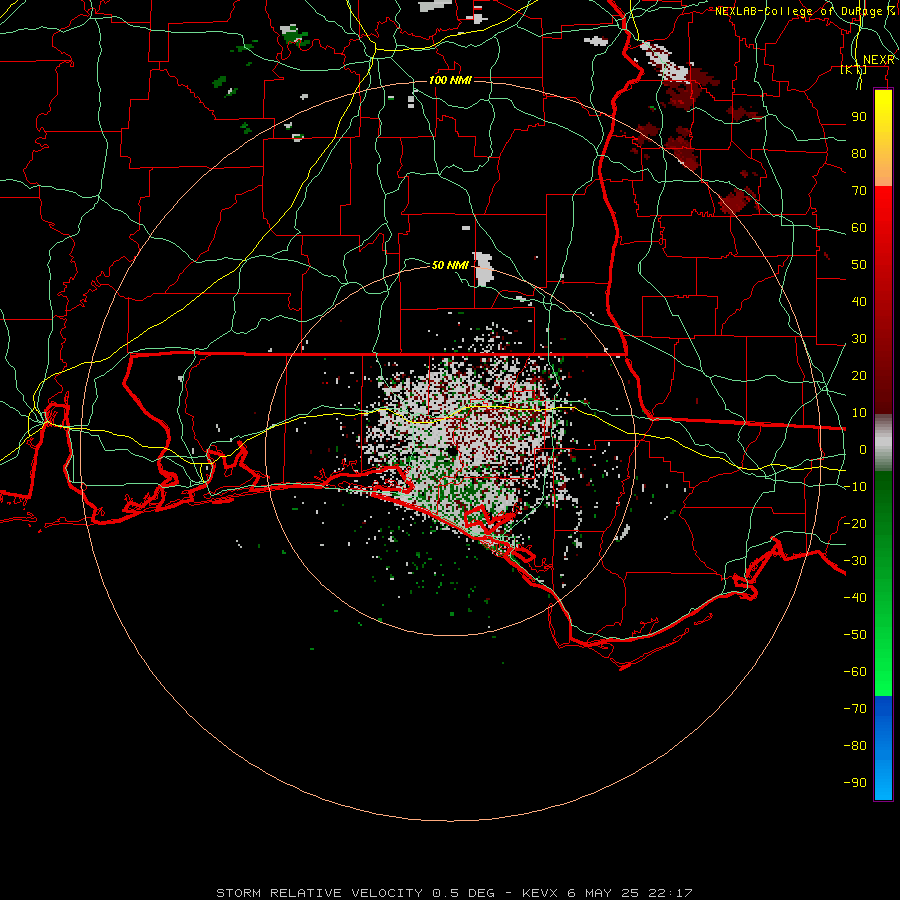The image size is (900, 900).
Task: Click the "50 NMI" range ring label
Action: tap(450, 265)
